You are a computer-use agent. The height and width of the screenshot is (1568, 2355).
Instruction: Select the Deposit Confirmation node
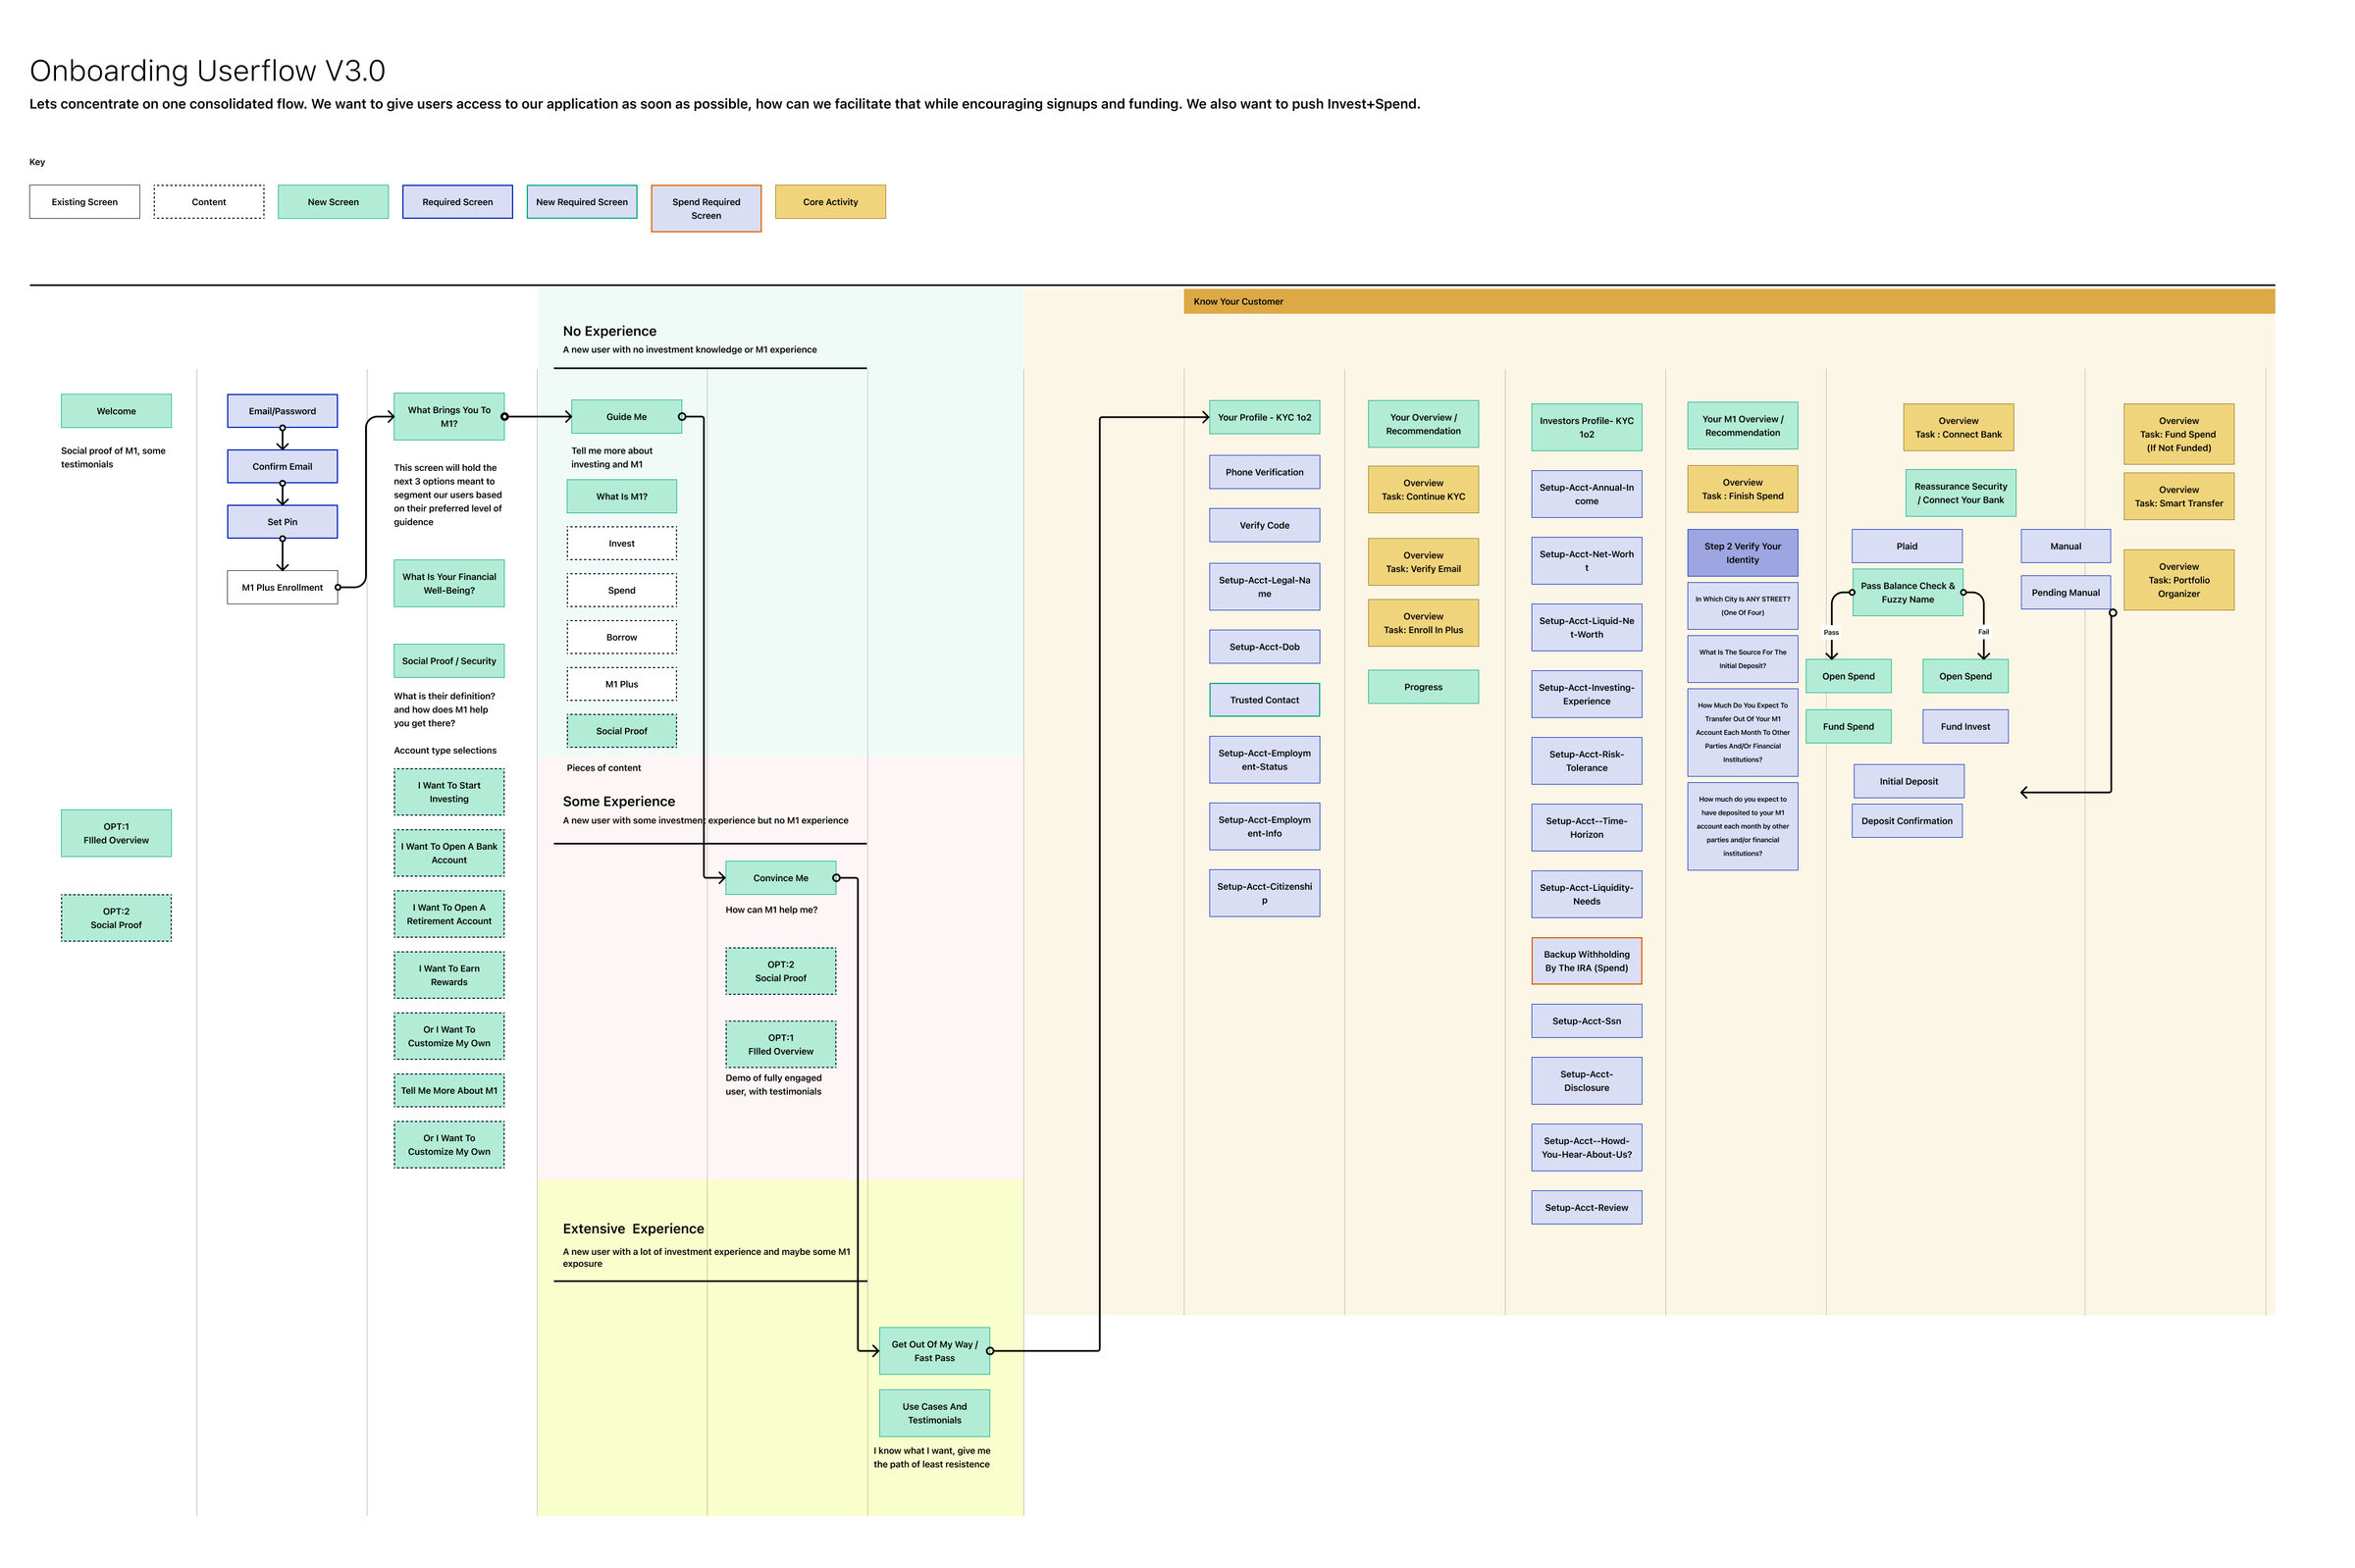[x=1906, y=821]
